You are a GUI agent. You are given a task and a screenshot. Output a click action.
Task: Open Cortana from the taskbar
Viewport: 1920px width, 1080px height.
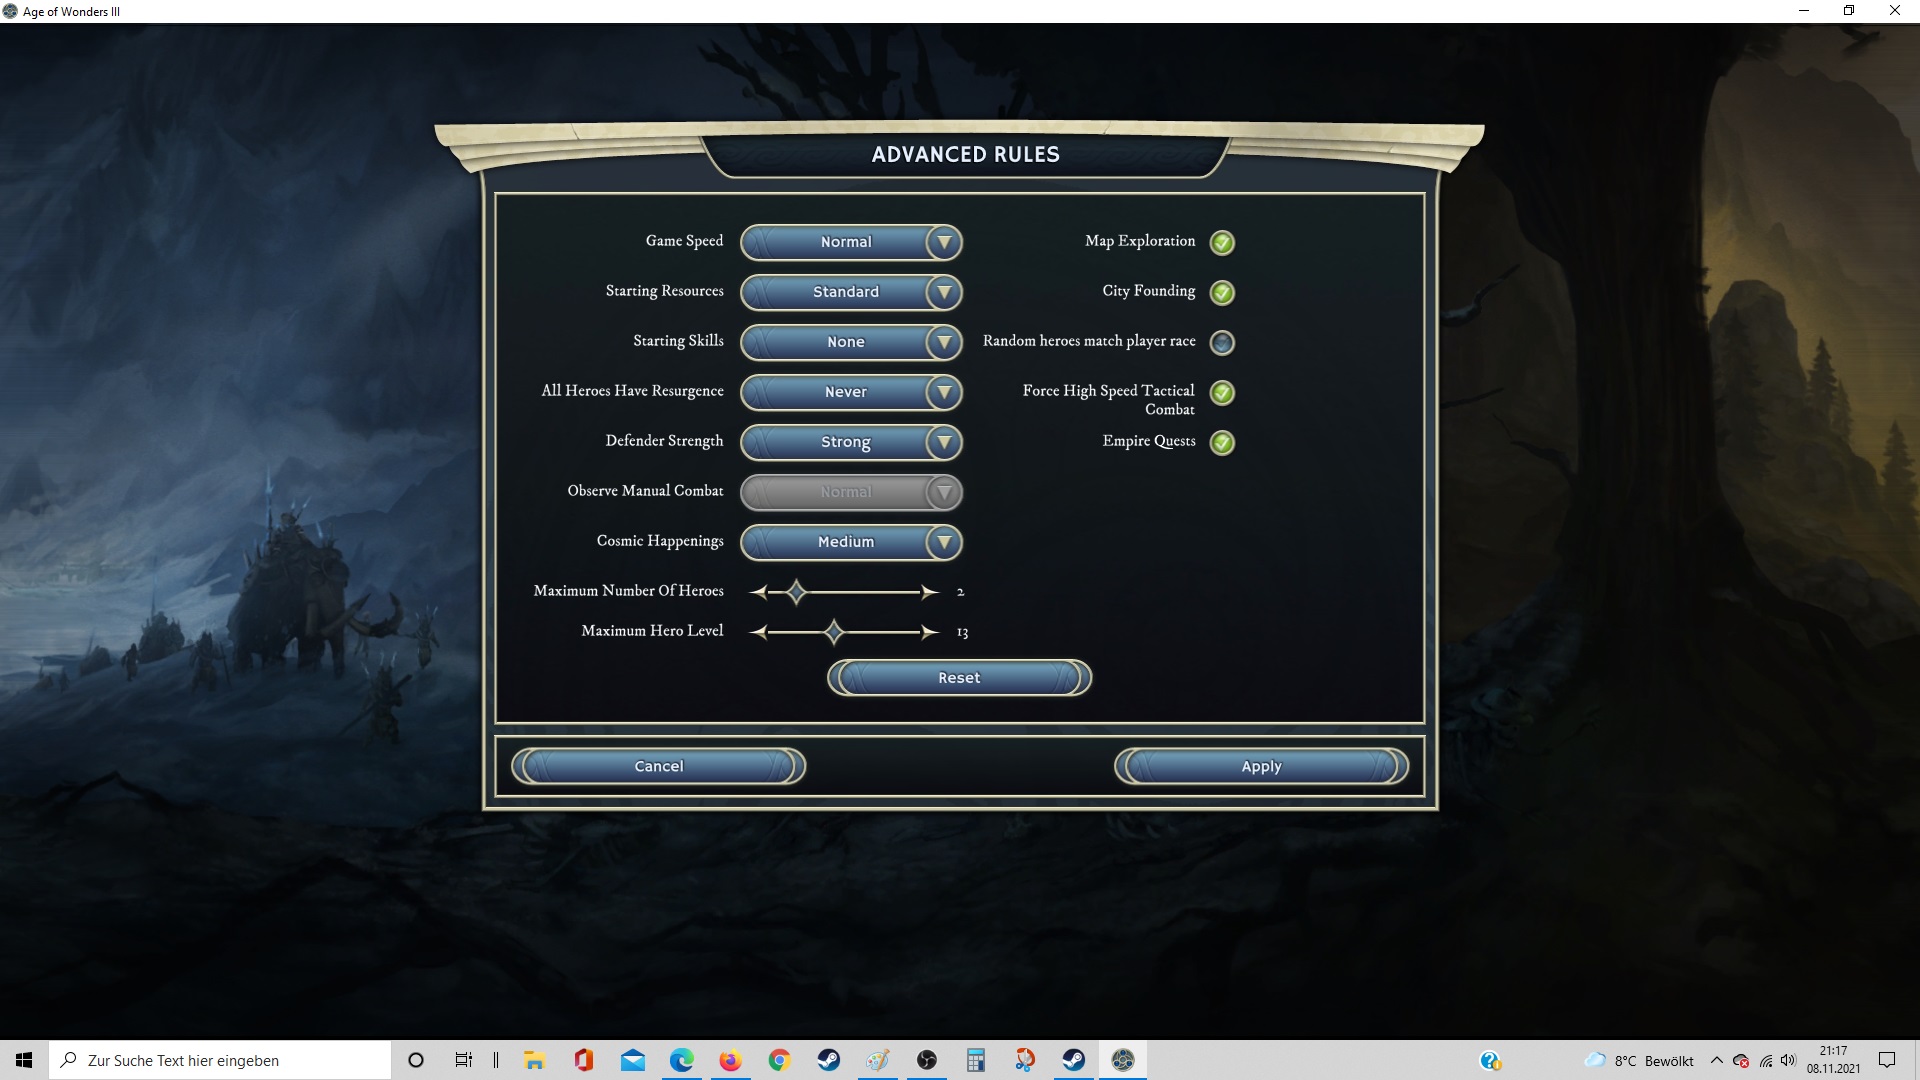416,1060
